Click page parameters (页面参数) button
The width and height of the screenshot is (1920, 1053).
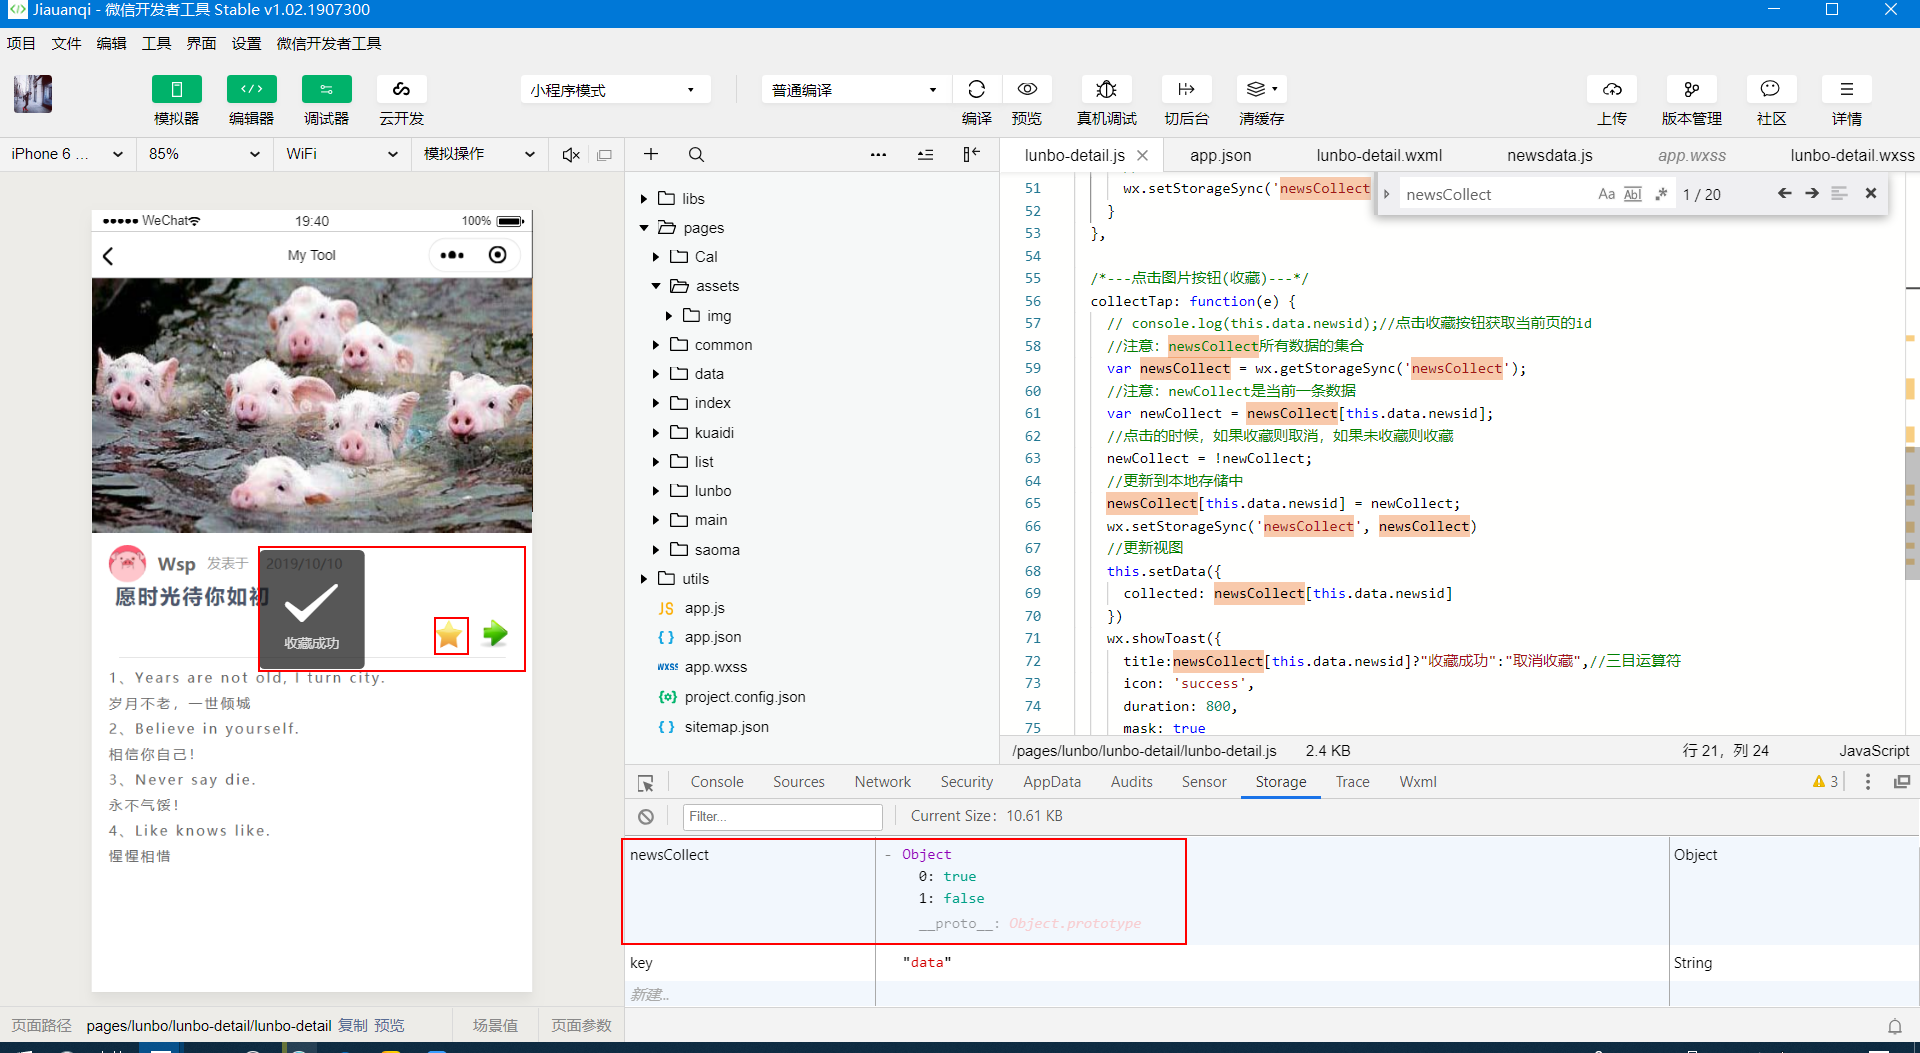[581, 1026]
